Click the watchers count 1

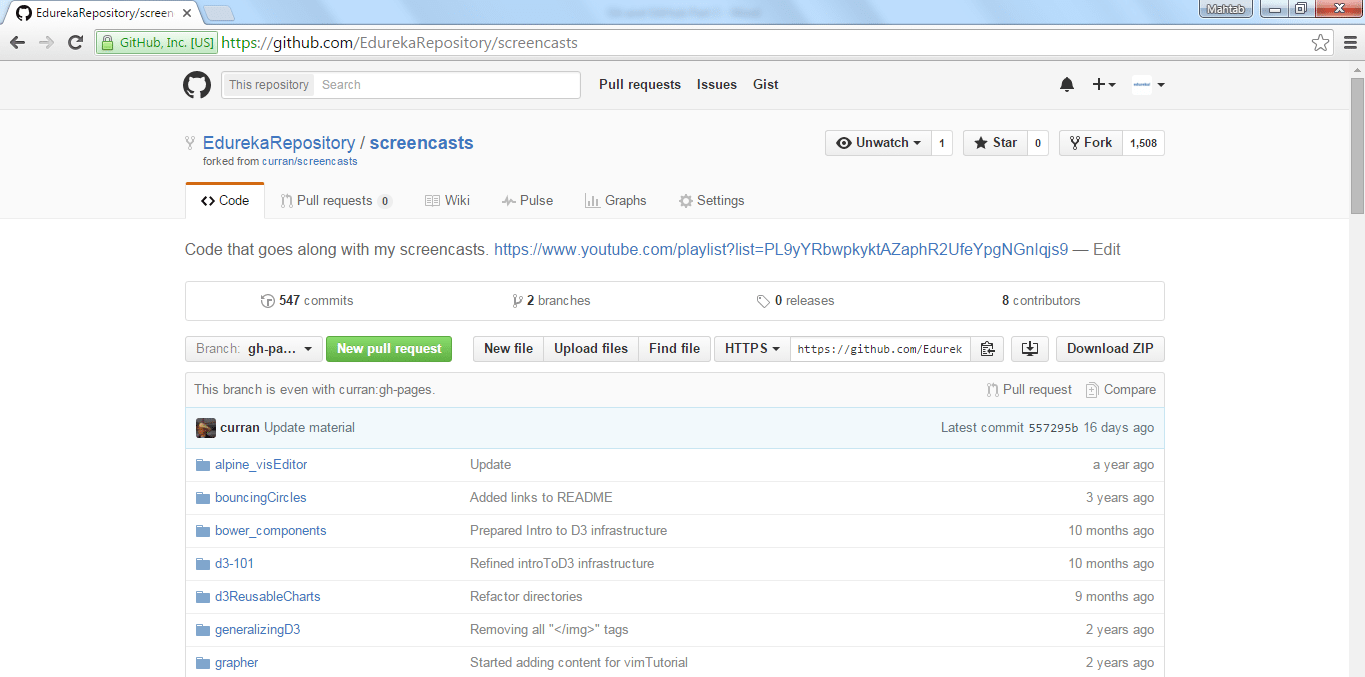pos(942,143)
